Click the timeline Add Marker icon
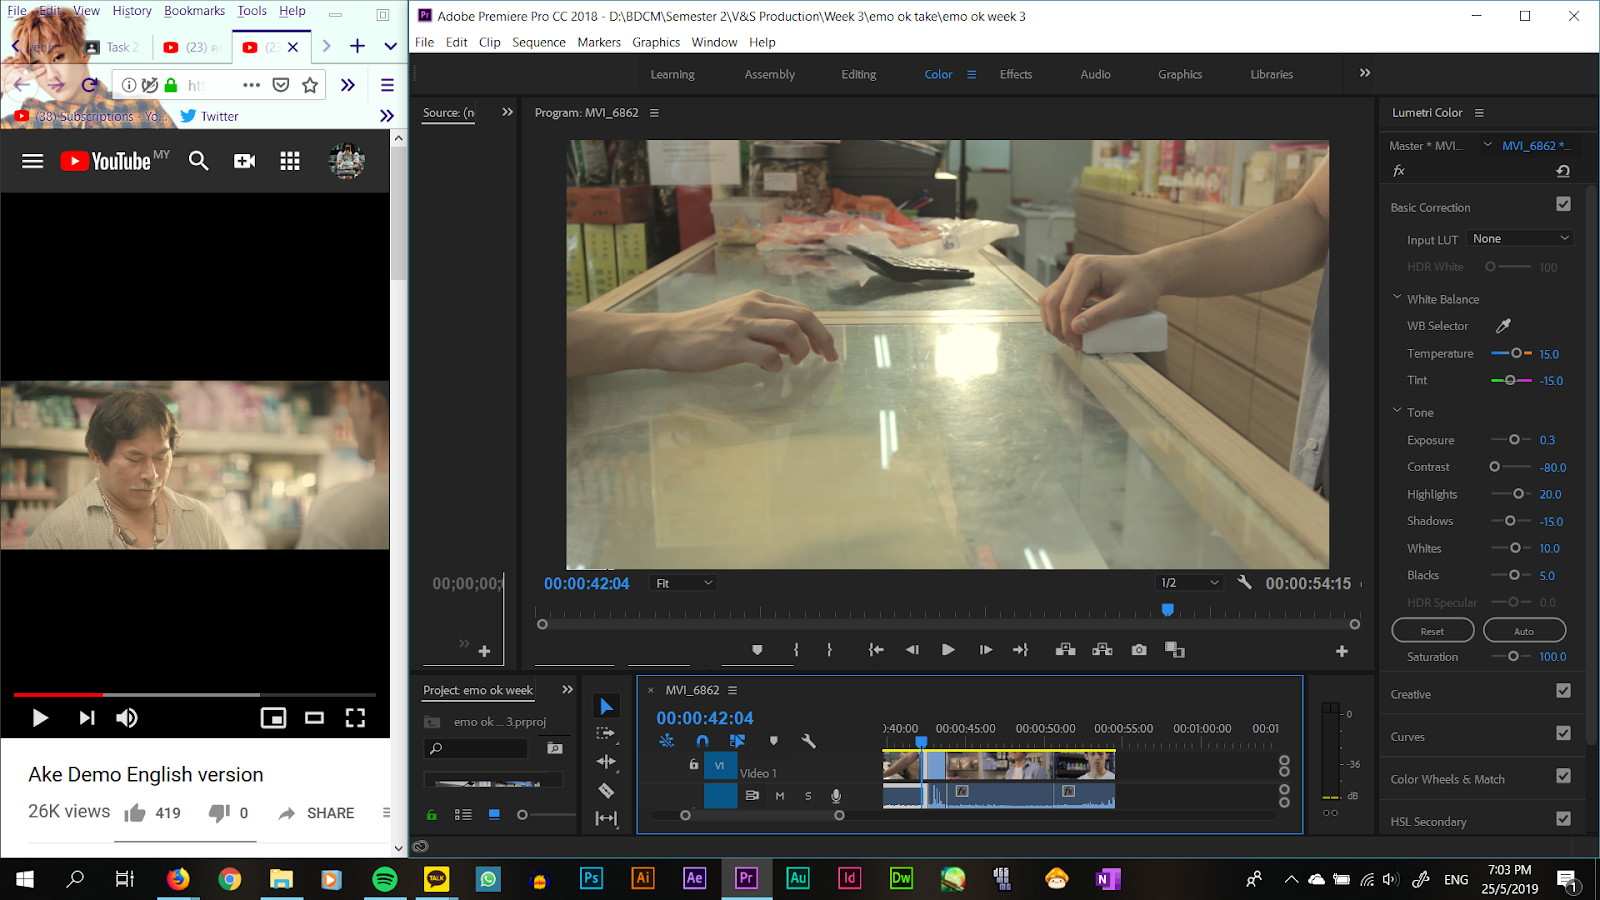1600x900 pixels. pyautogui.click(x=774, y=741)
